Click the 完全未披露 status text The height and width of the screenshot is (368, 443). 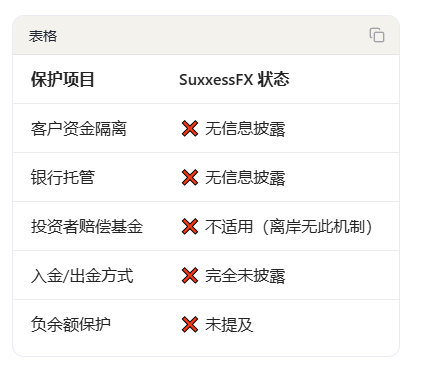[245, 276]
